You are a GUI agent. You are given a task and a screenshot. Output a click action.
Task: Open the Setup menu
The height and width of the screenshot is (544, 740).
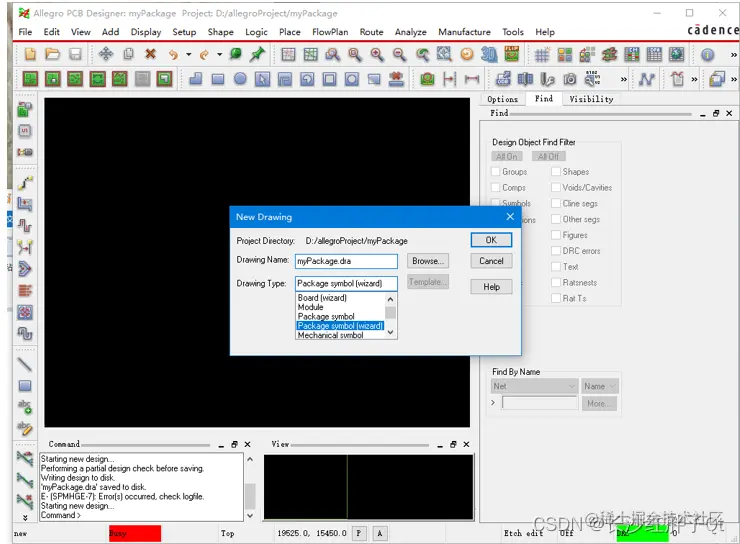[x=184, y=32]
